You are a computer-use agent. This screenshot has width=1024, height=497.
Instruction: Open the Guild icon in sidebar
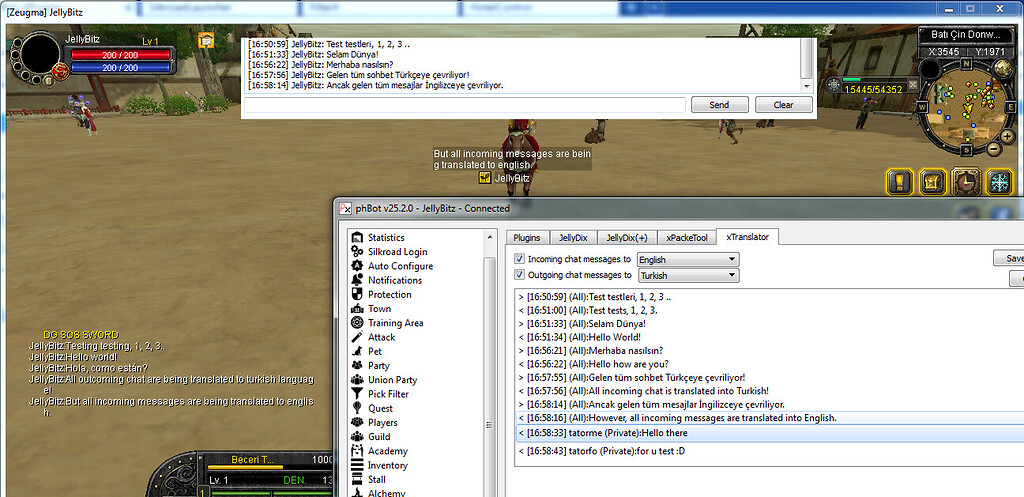(x=357, y=437)
